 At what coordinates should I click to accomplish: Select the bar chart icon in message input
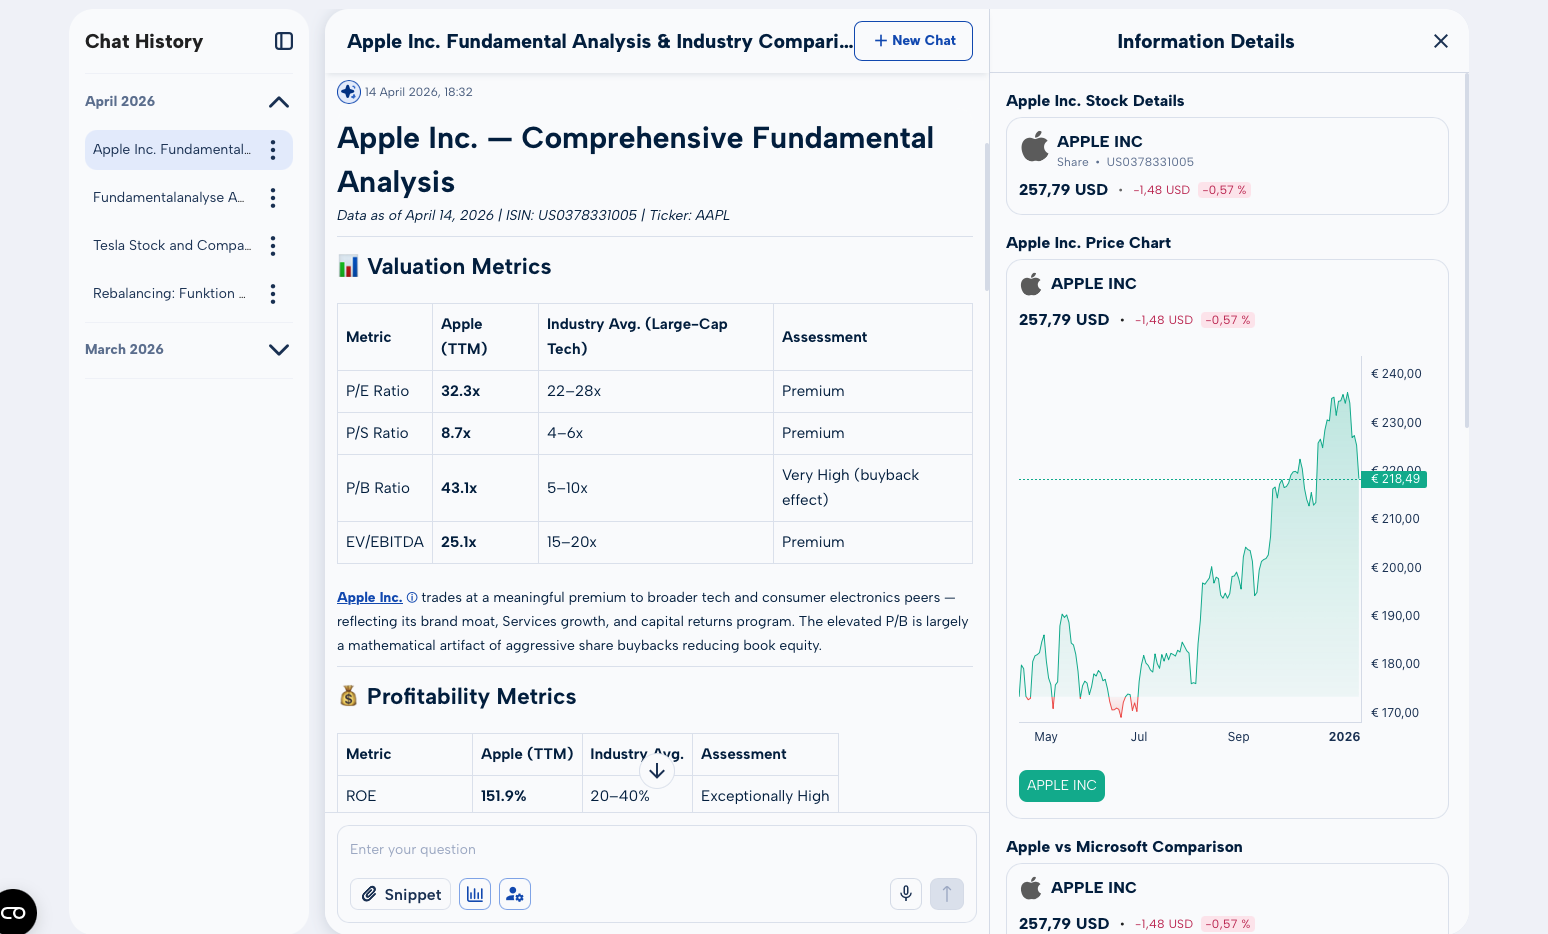[x=474, y=893]
